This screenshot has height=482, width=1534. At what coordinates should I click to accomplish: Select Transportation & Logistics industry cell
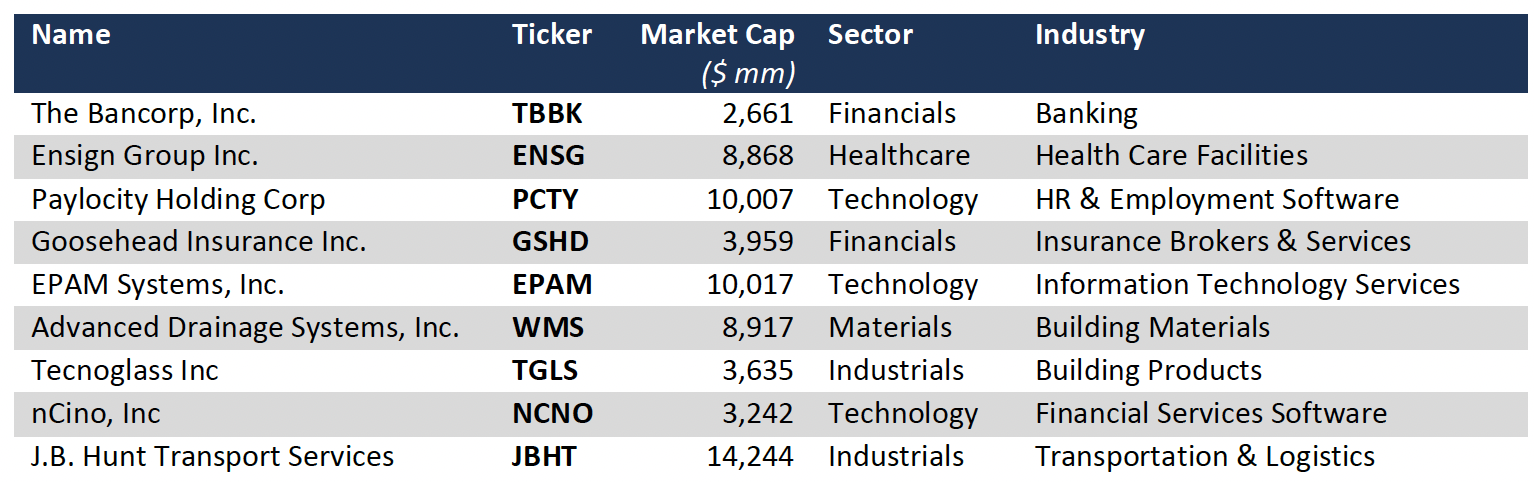pos(1204,457)
